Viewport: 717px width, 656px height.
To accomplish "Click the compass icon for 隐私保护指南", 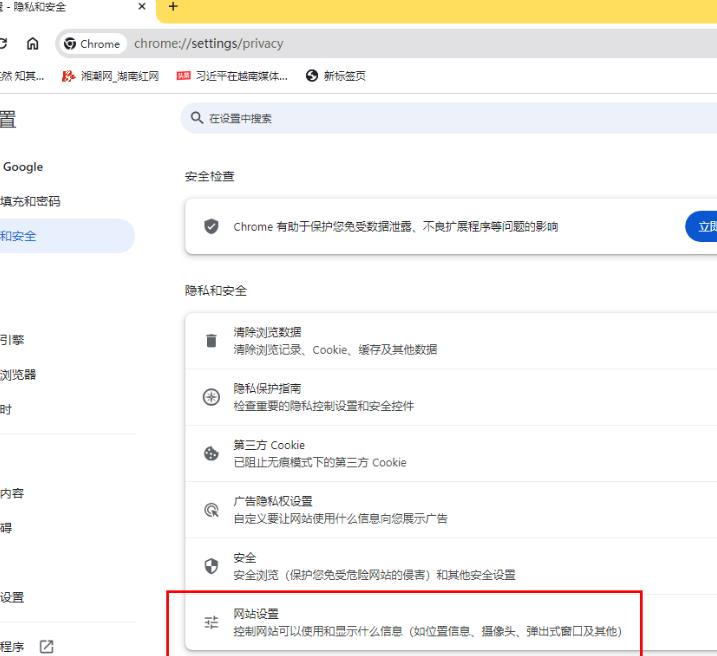I will (211, 397).
